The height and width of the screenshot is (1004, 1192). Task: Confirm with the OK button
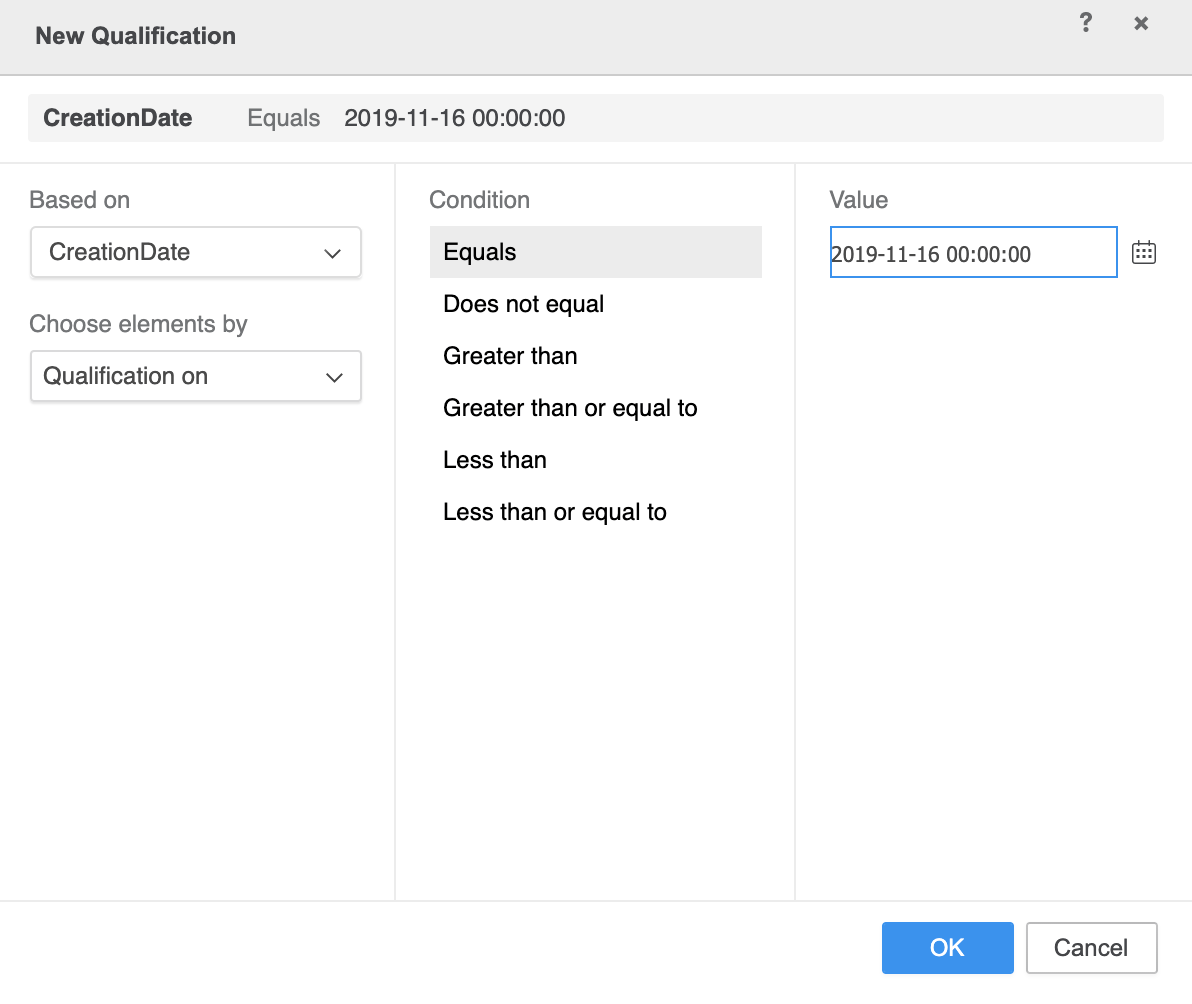947,948
